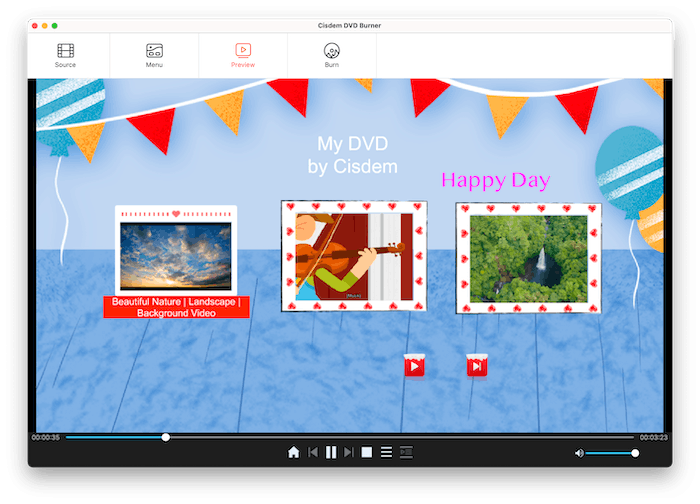Screen dimensions: 700x504
Task: Mute audio with the speaker icon
Action: pyautogui.click(x=578, y=453)
